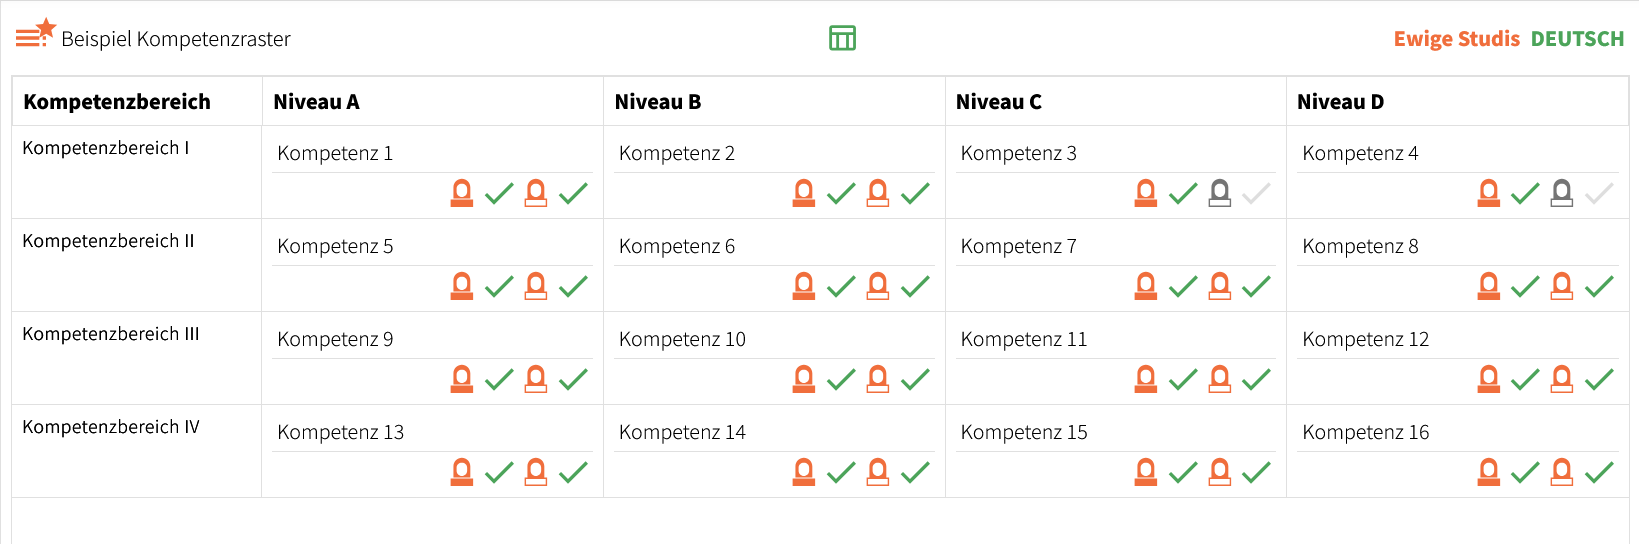Click the green table grid view icon
Image resolution: width=1639 pixels, height=544 pixels.
point(842,38)
